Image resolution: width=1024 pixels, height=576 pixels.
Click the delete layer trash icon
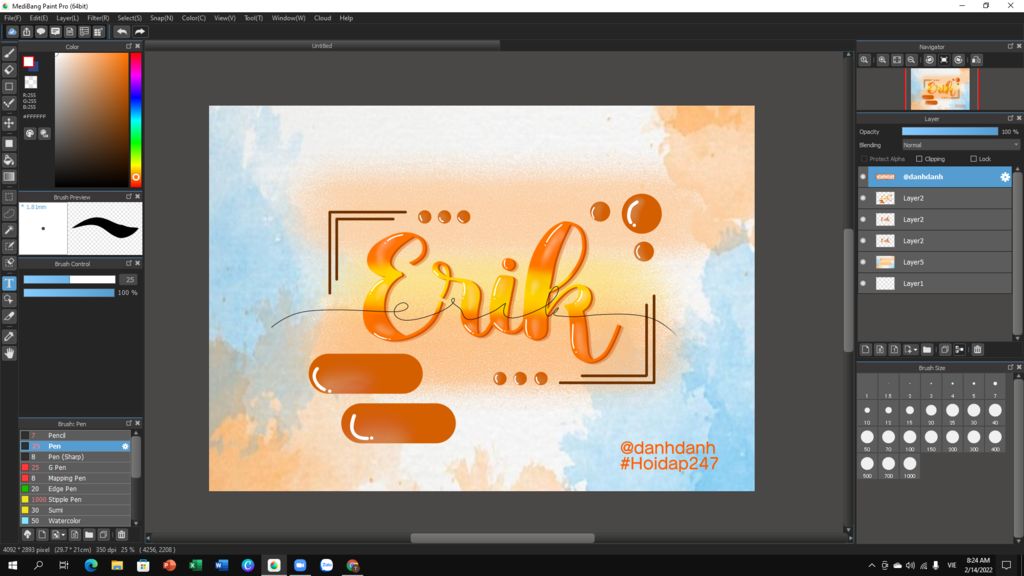point(978,350)
